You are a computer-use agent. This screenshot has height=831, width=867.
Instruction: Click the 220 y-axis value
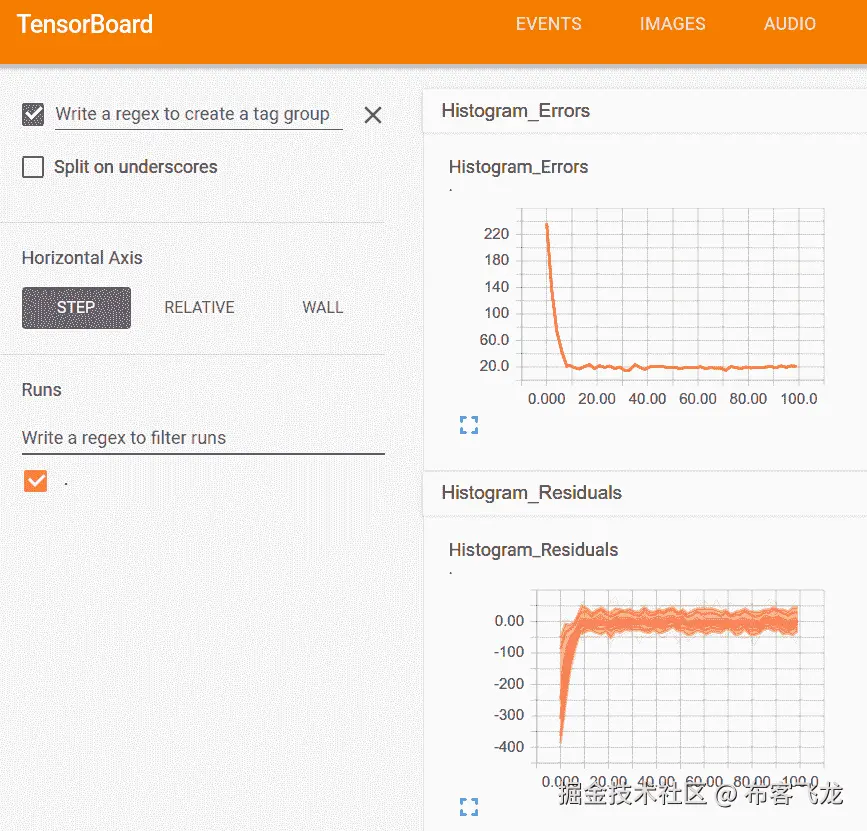point(496,234)
